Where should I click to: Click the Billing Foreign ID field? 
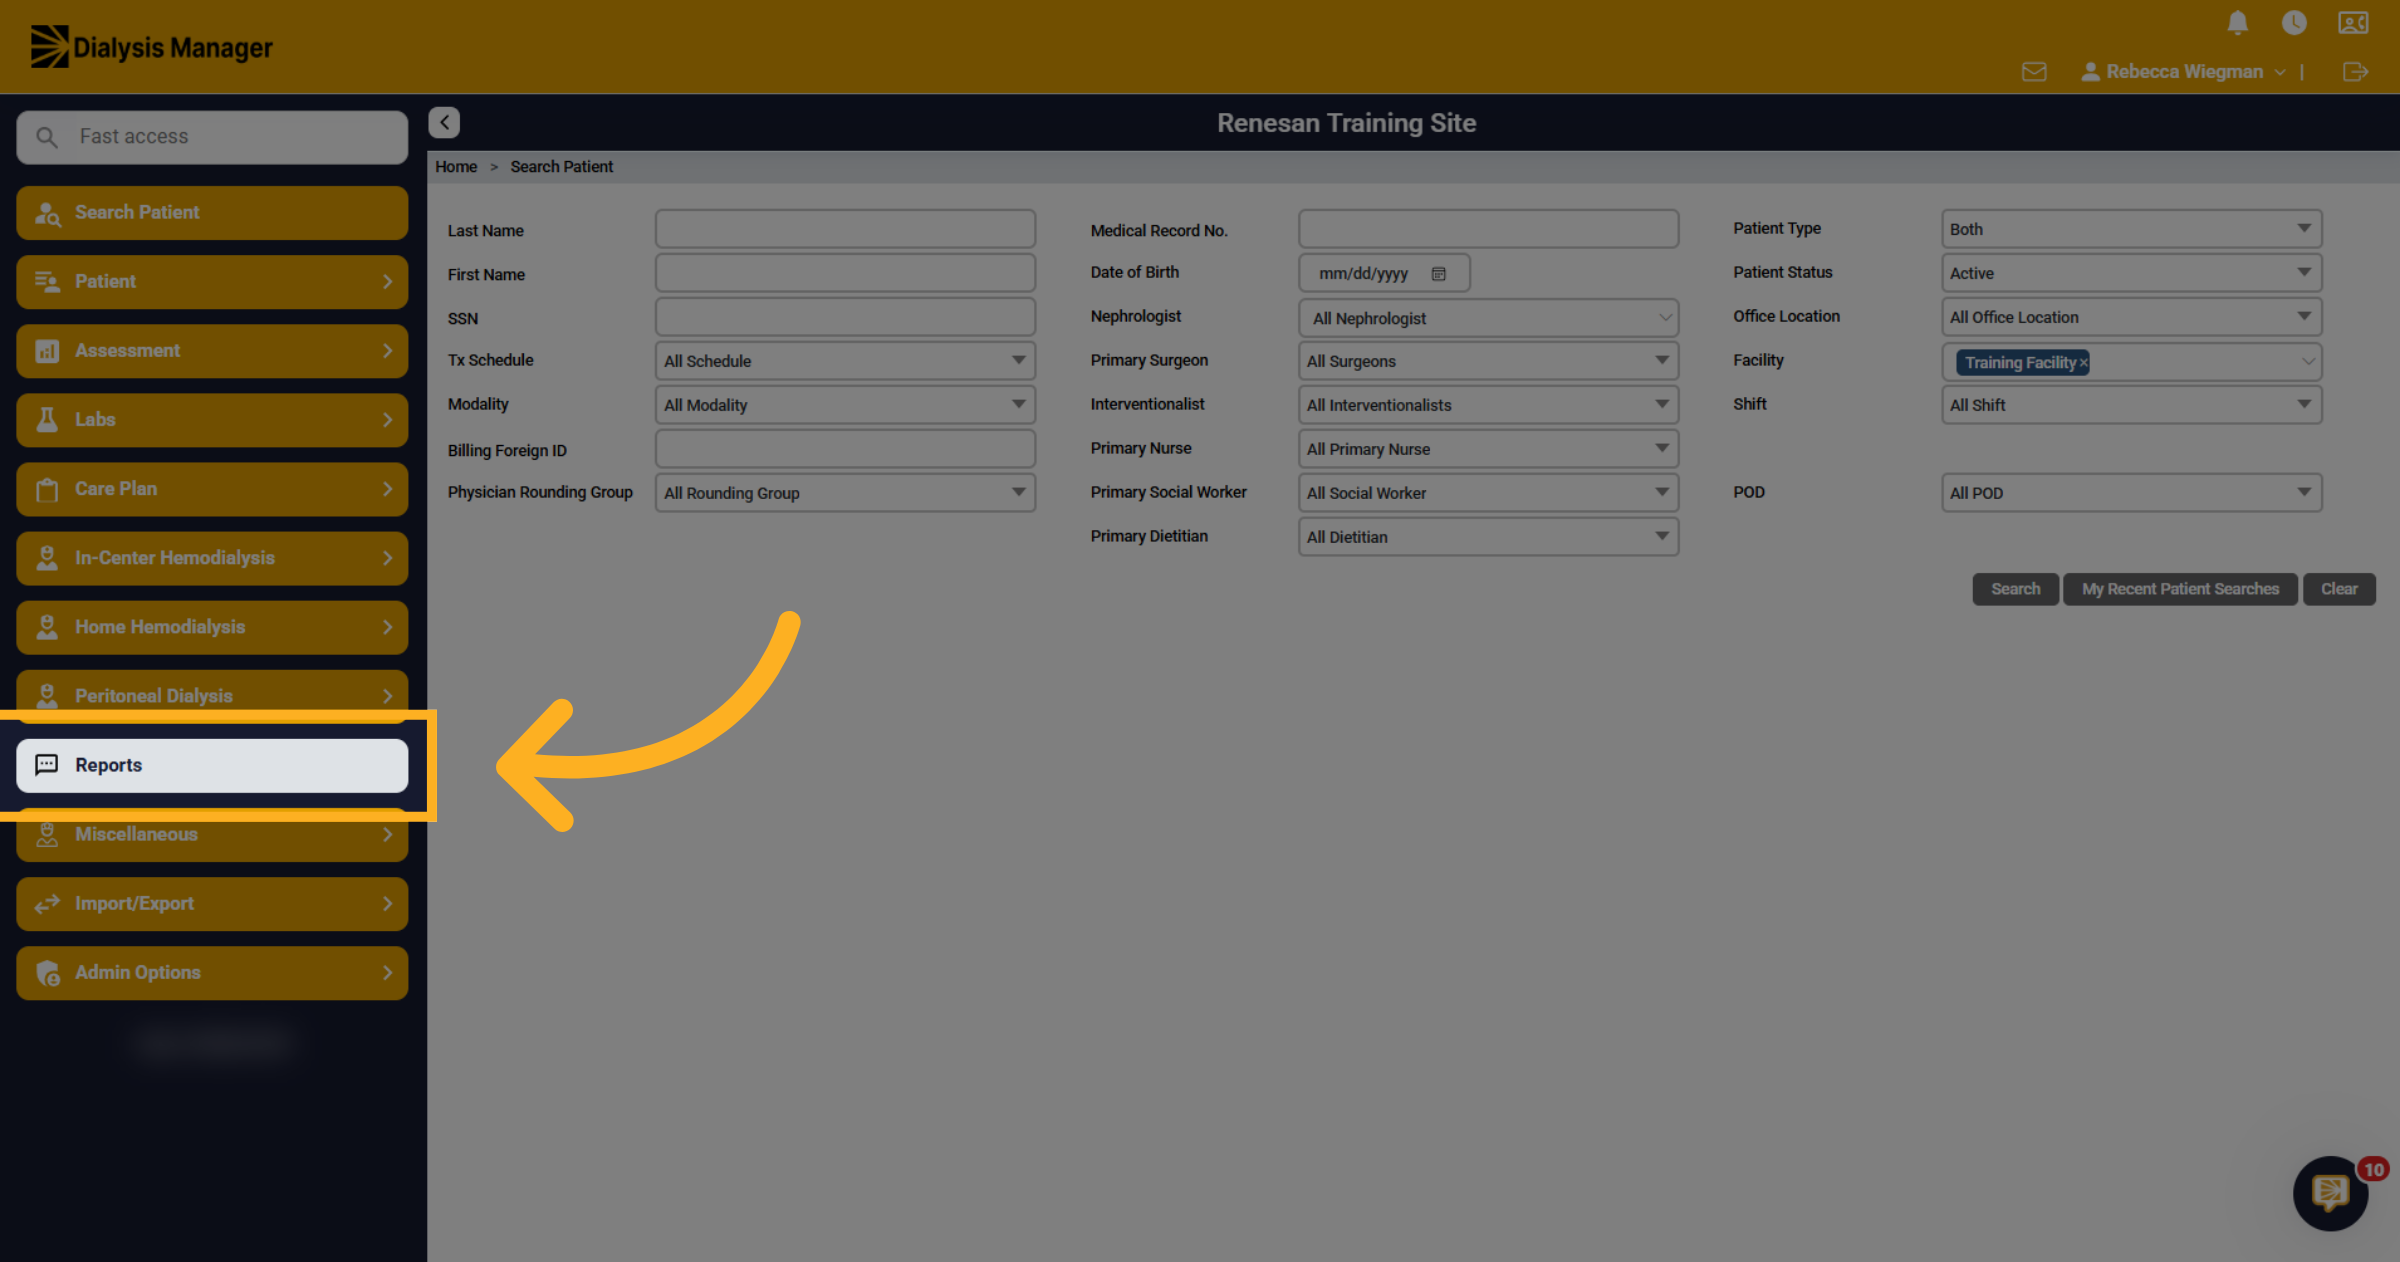click(x=845, y=449)
